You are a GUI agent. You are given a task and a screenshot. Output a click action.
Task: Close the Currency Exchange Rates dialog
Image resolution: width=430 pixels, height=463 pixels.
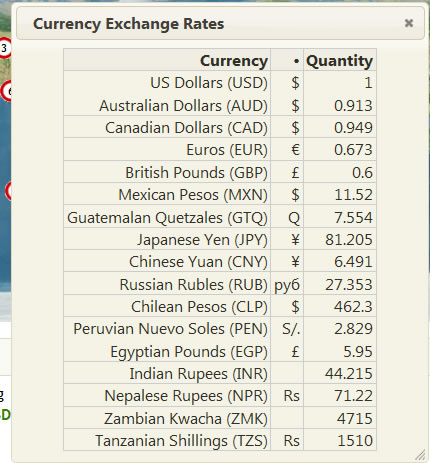tap(409, 23)
